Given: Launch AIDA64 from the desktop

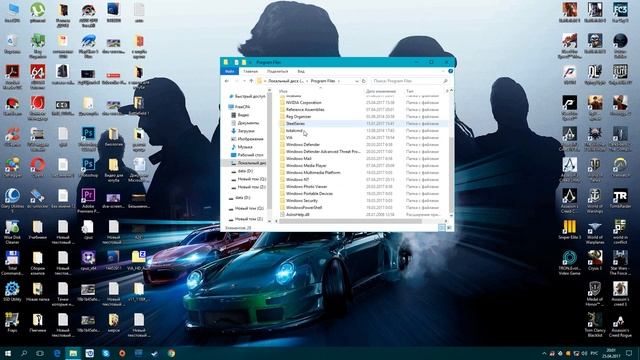Looking at the screenshot, I should [38, 76].
